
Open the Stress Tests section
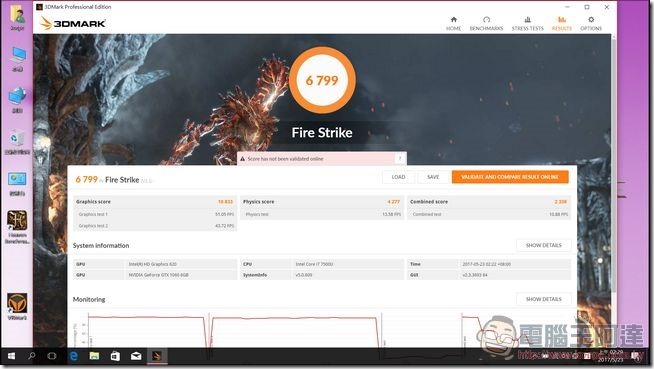pos(528,23)
